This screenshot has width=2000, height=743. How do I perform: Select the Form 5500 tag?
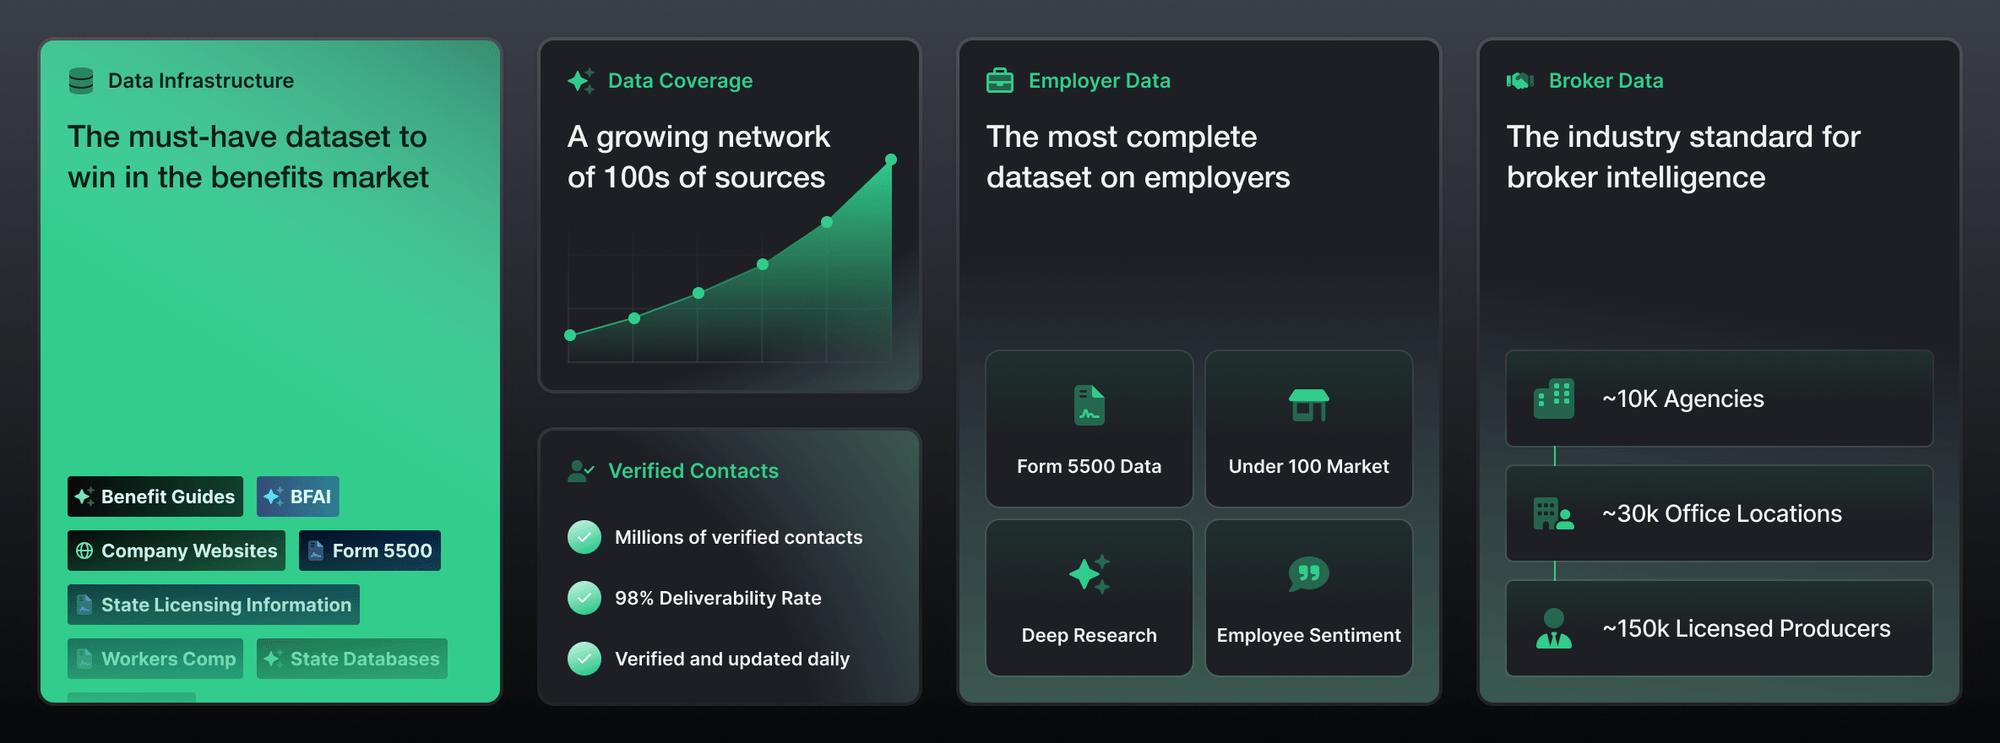pos(370,551)
